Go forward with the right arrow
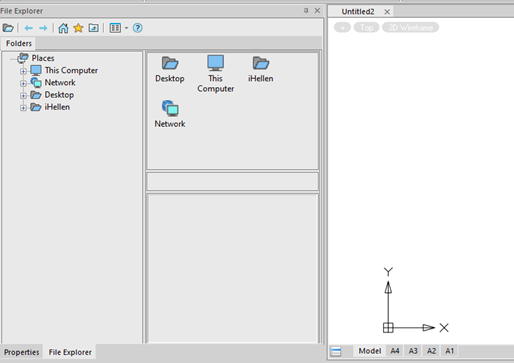514x363 pixels. [43, 28]
